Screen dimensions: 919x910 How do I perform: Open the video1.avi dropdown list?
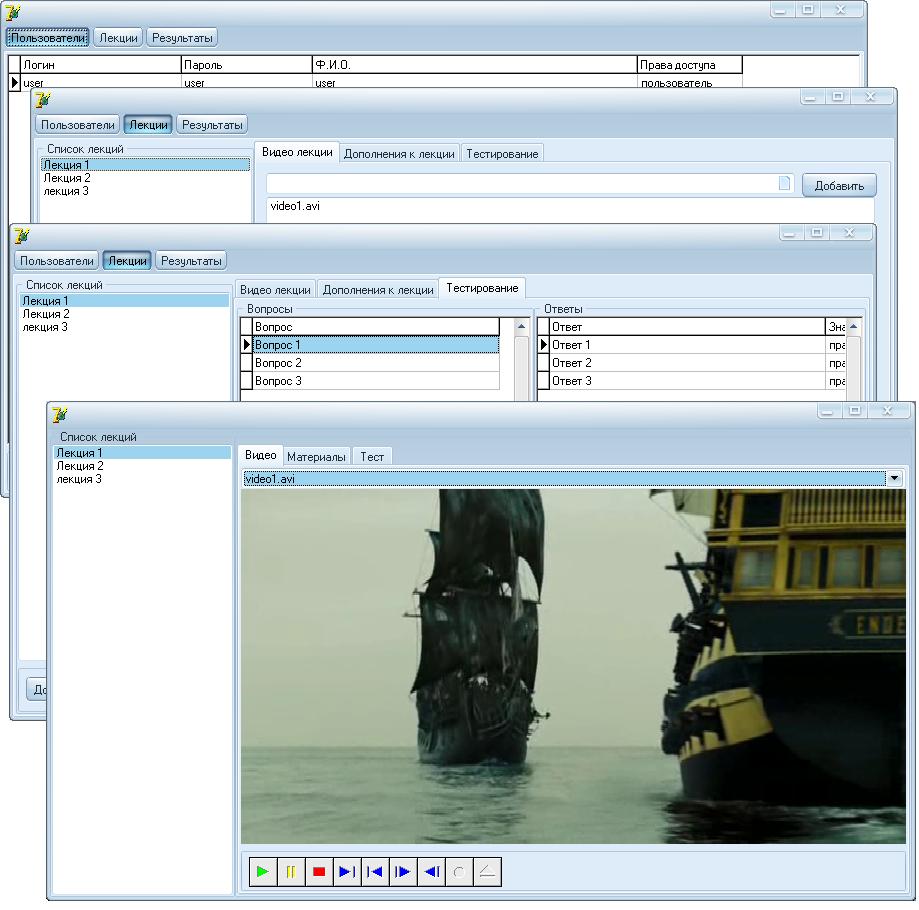(893, 479)
